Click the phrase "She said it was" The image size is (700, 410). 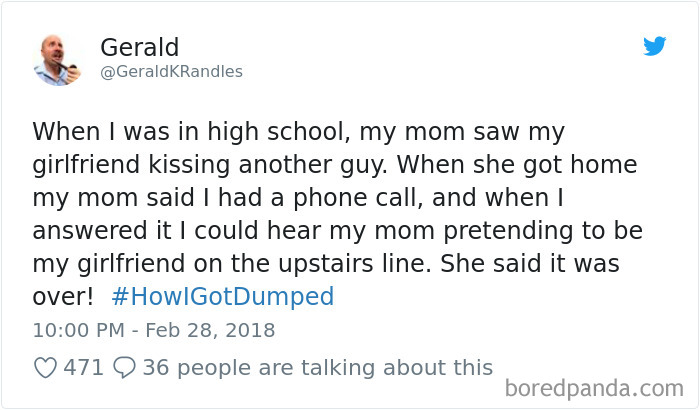530,264
